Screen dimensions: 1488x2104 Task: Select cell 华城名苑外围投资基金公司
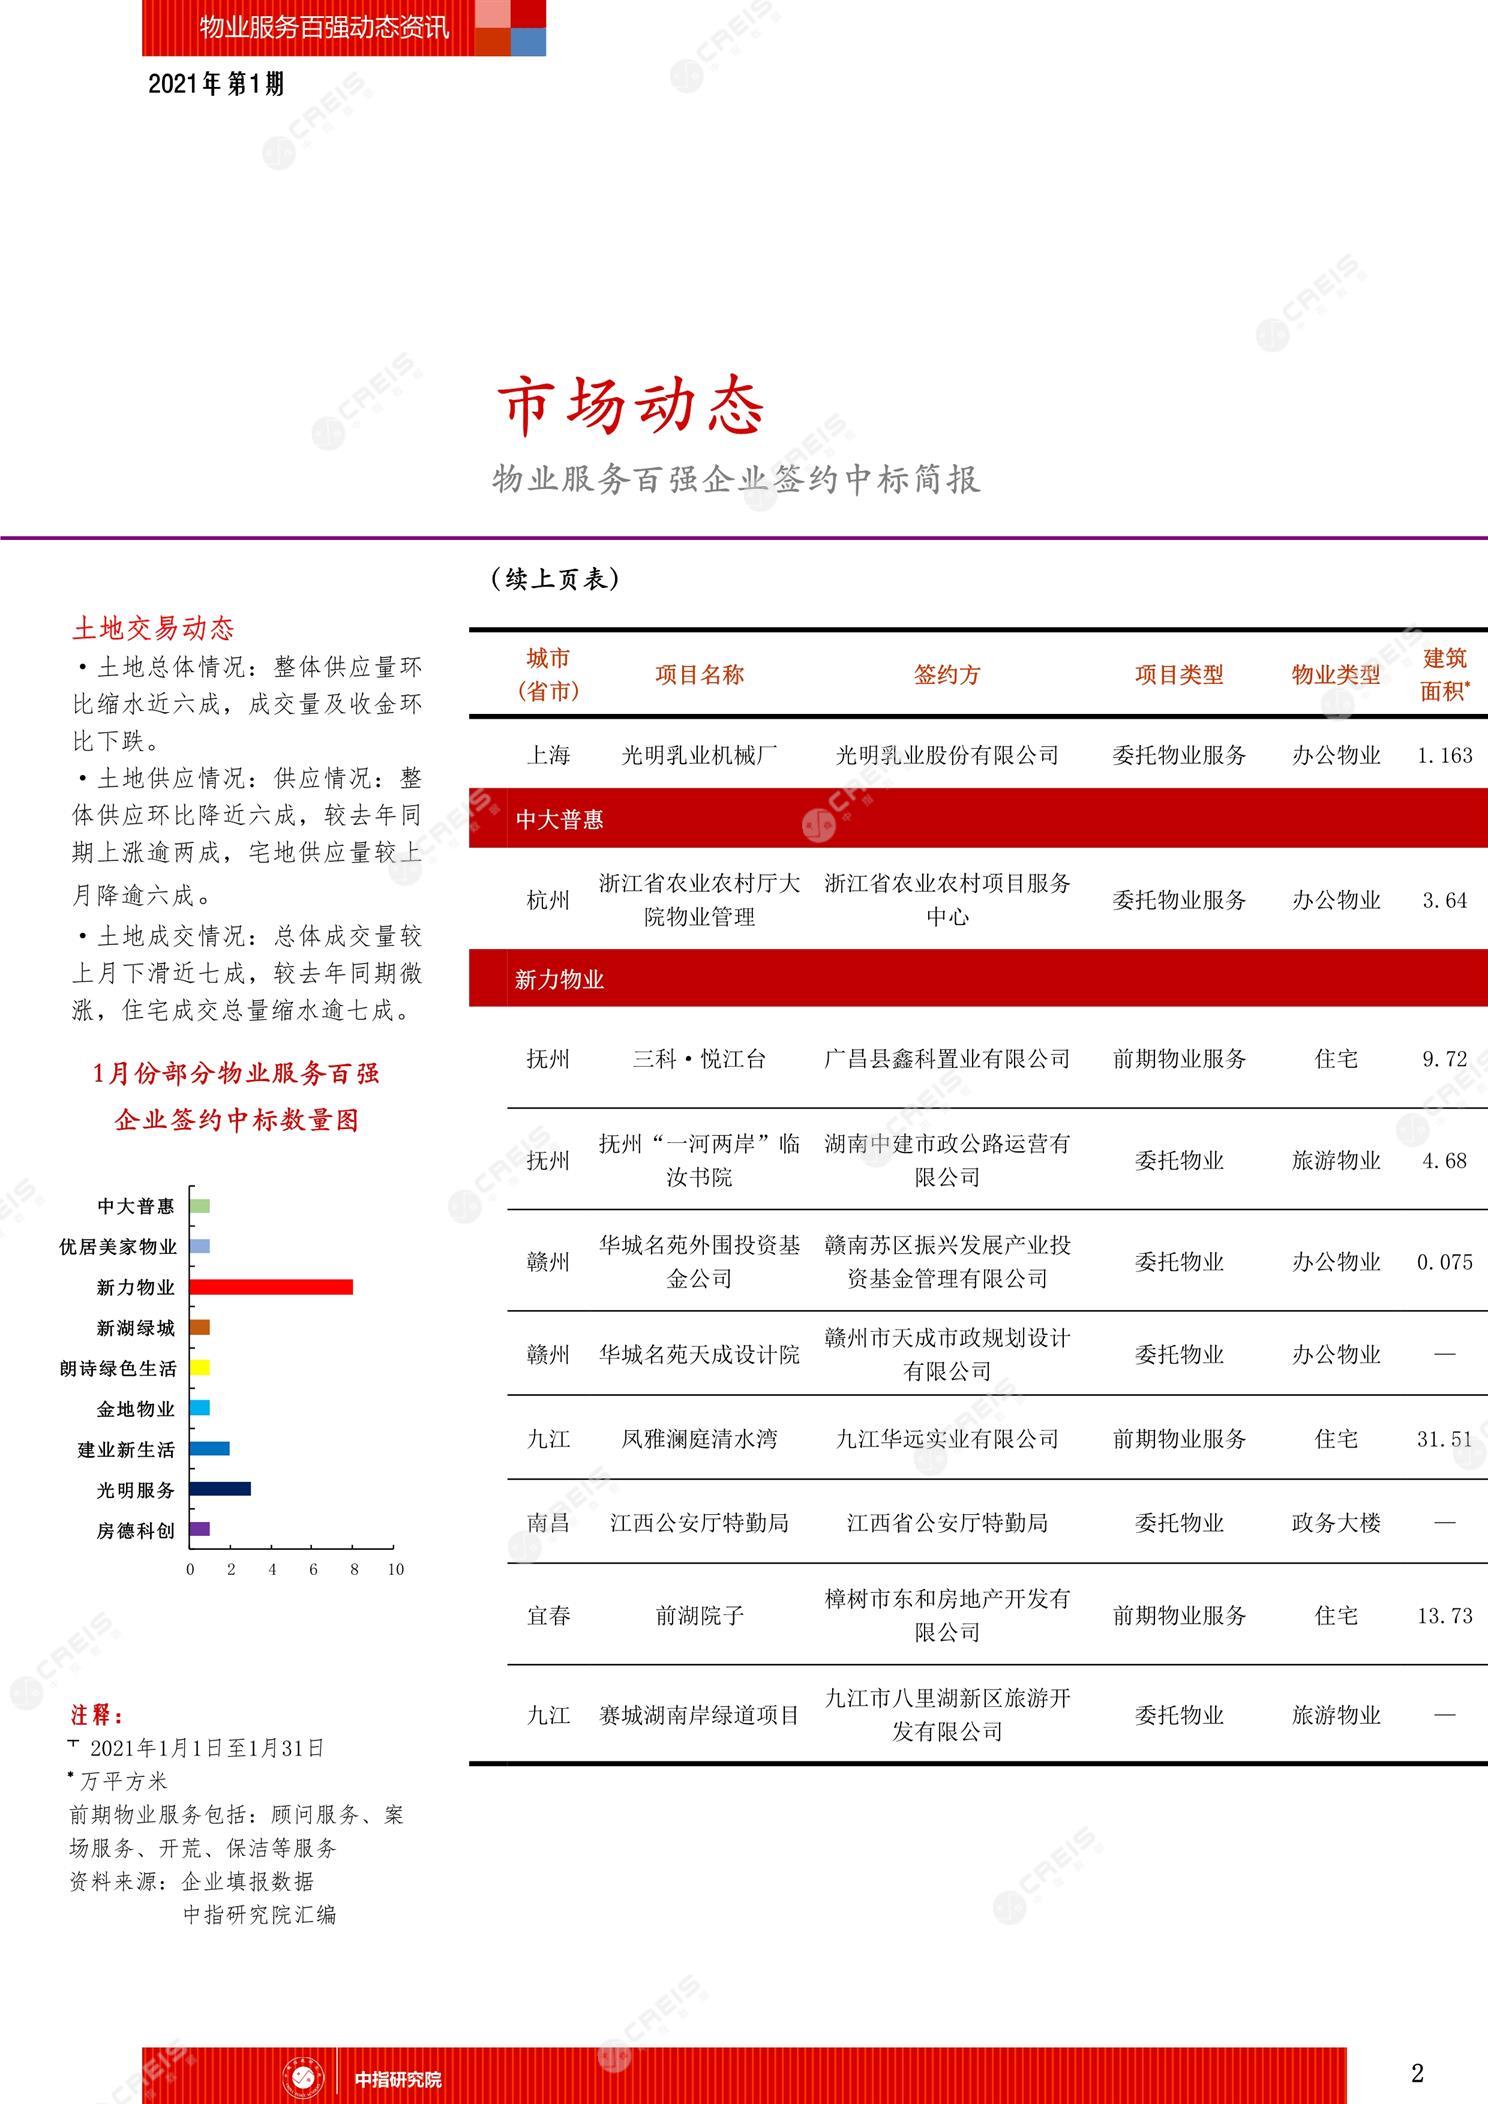pos(700,1262)
